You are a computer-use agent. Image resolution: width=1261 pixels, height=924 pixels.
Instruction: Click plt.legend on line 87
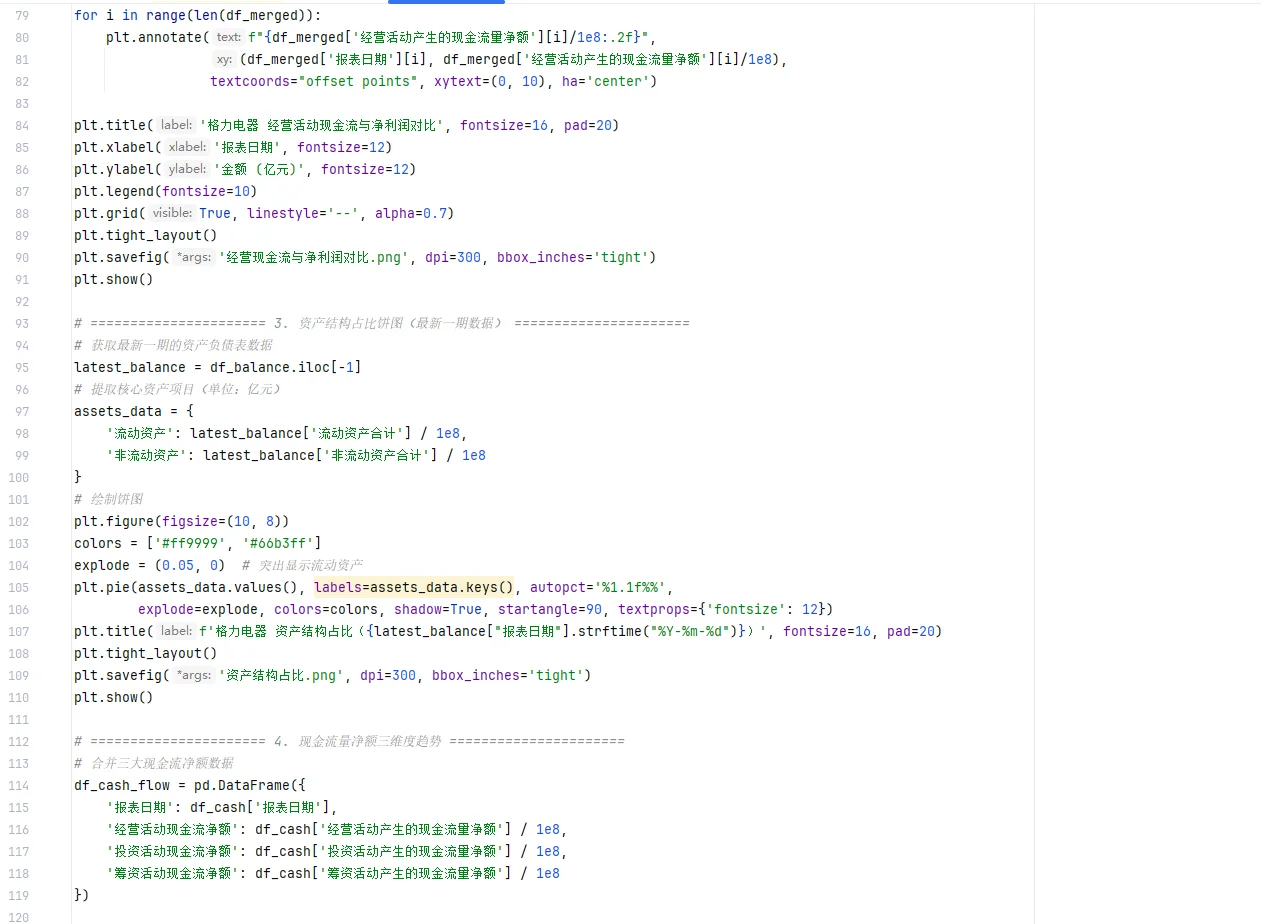114,192
